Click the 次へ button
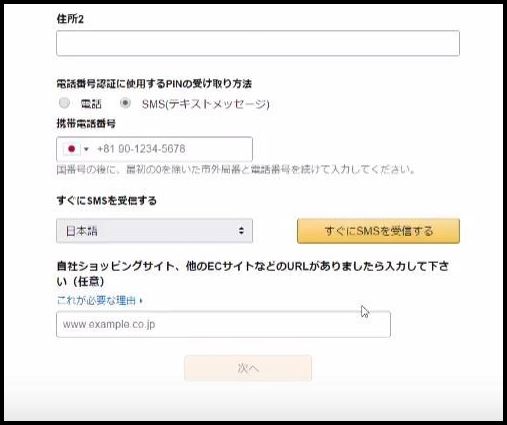The height and width of the screenshot is (425, 507). tap(248, 368)
